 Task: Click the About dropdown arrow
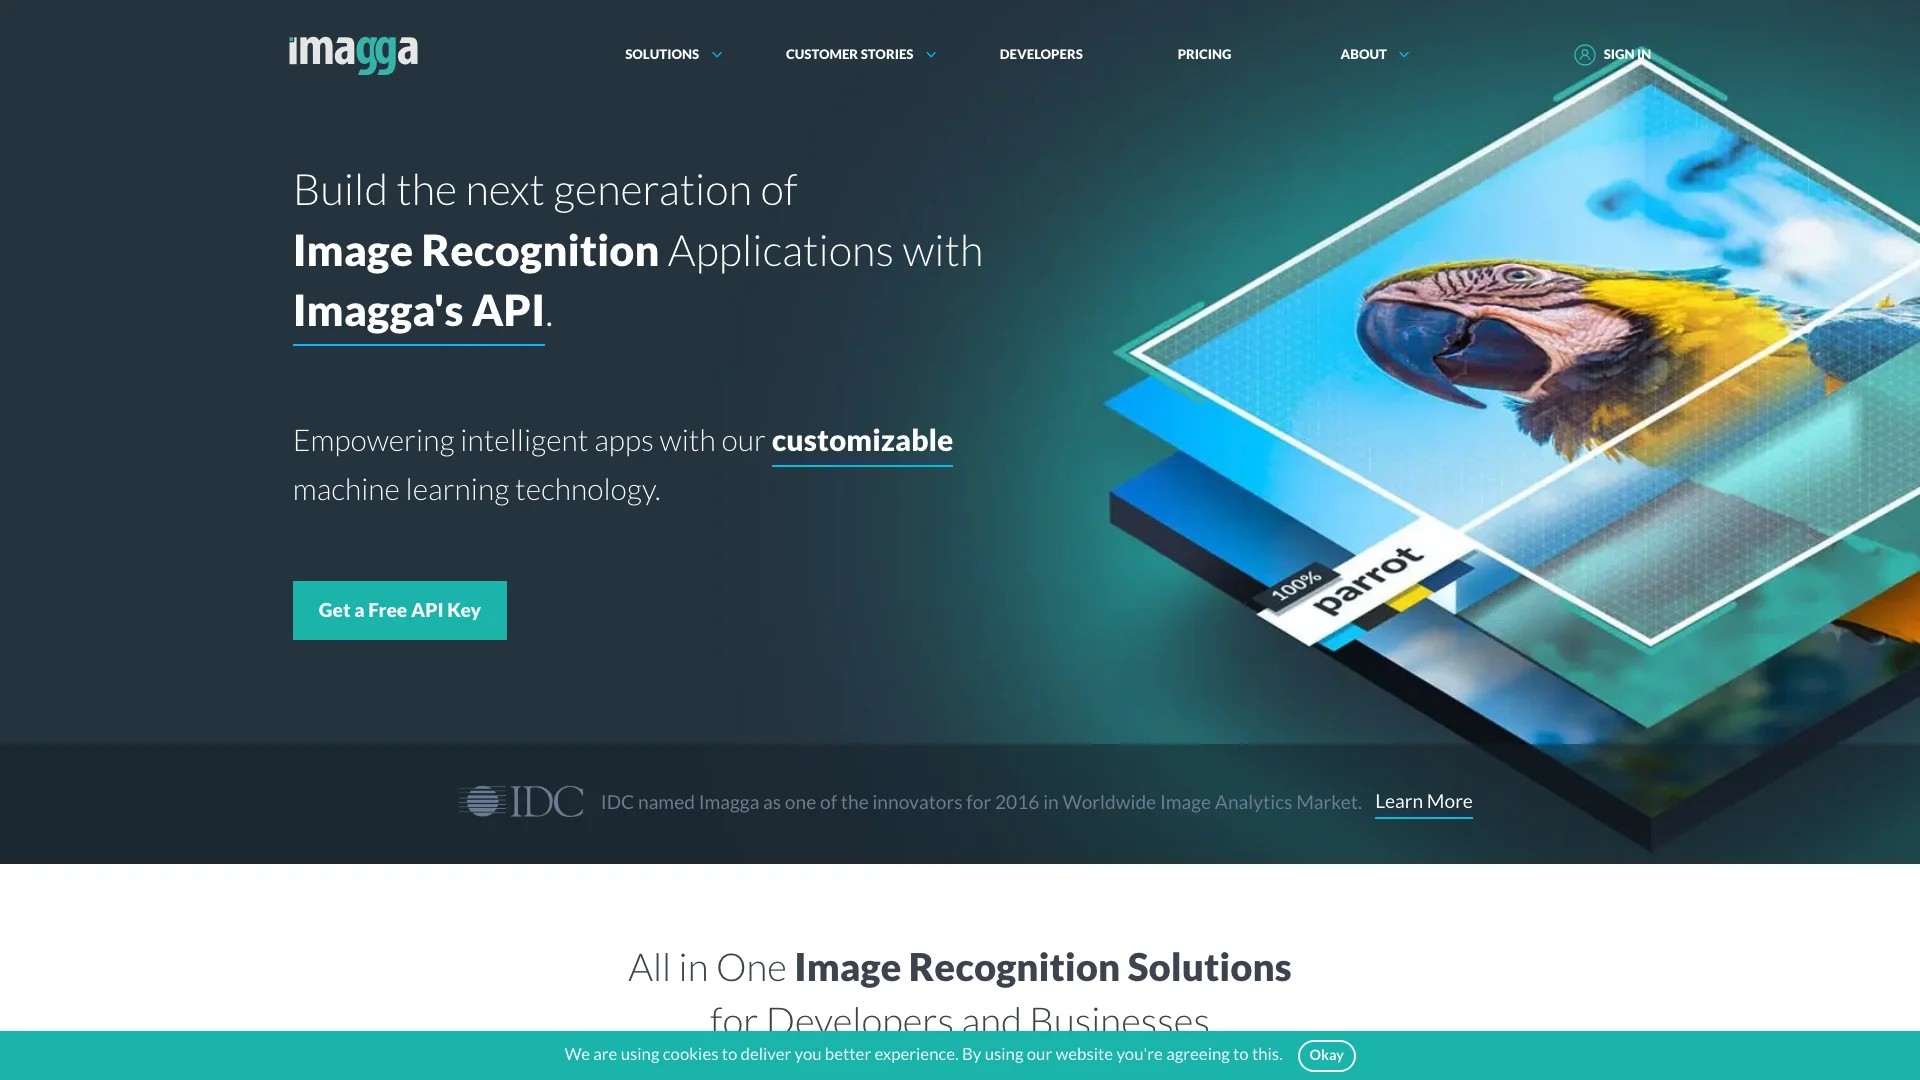point(1402,54)
